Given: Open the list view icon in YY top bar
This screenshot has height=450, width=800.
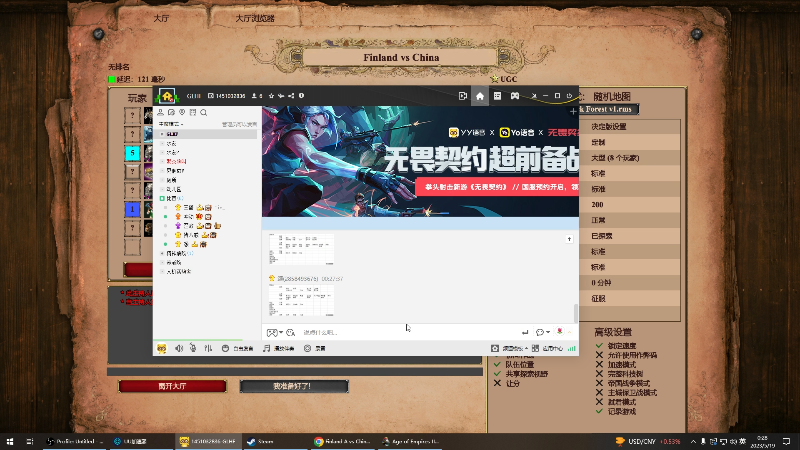Looking at the screenshot, I should 497,96.
